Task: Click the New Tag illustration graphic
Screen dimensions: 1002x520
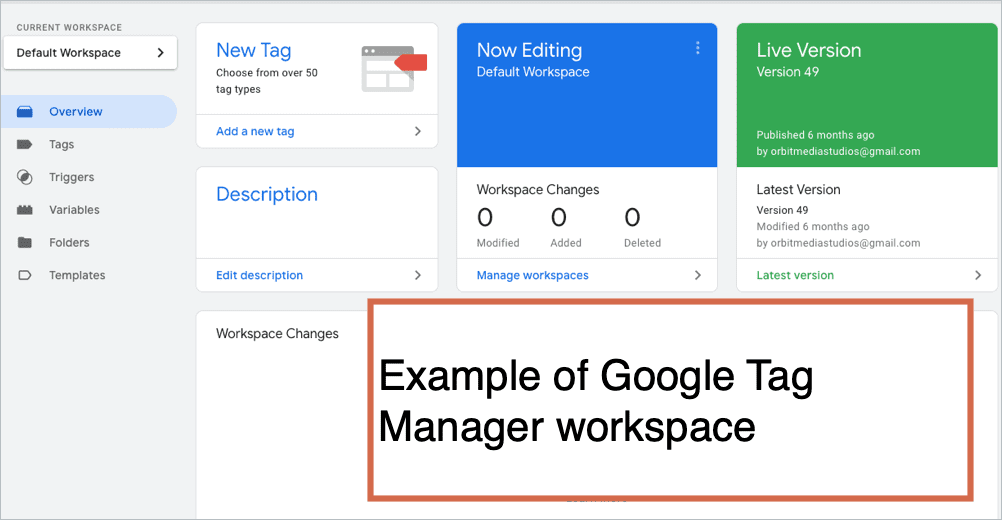Action: coord(393,67)
